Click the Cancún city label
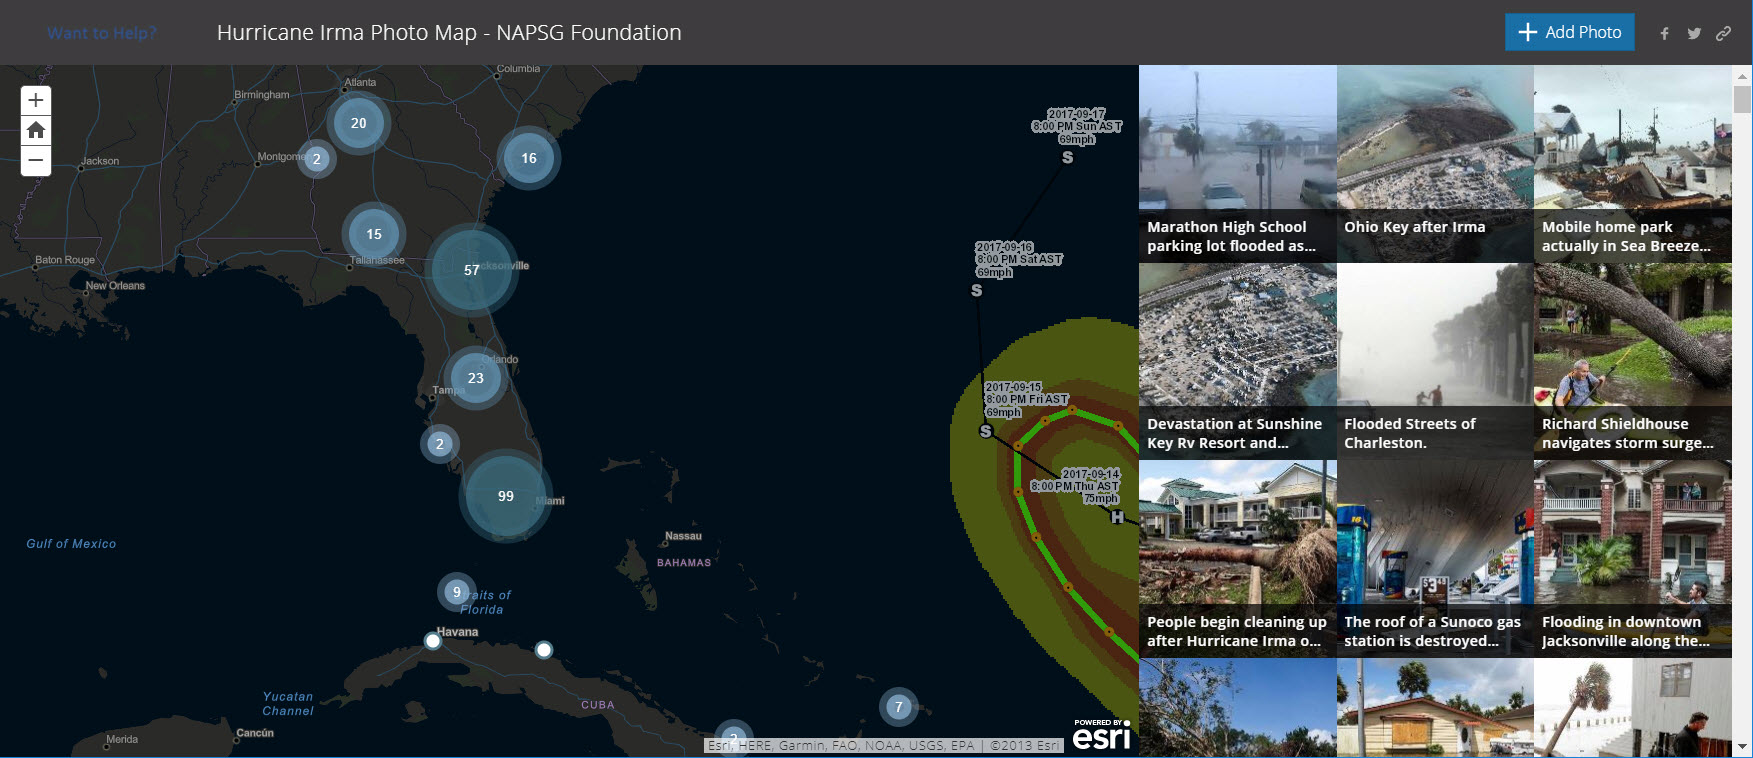The image size is (1753, 758). point(255,733)
